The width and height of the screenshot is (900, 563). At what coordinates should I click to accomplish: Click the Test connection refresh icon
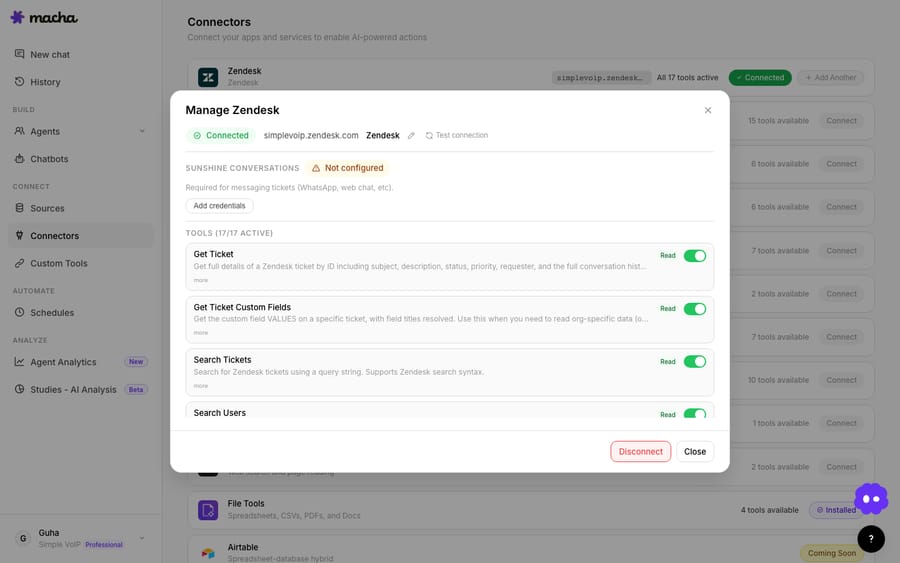click(x=429, y=135)
